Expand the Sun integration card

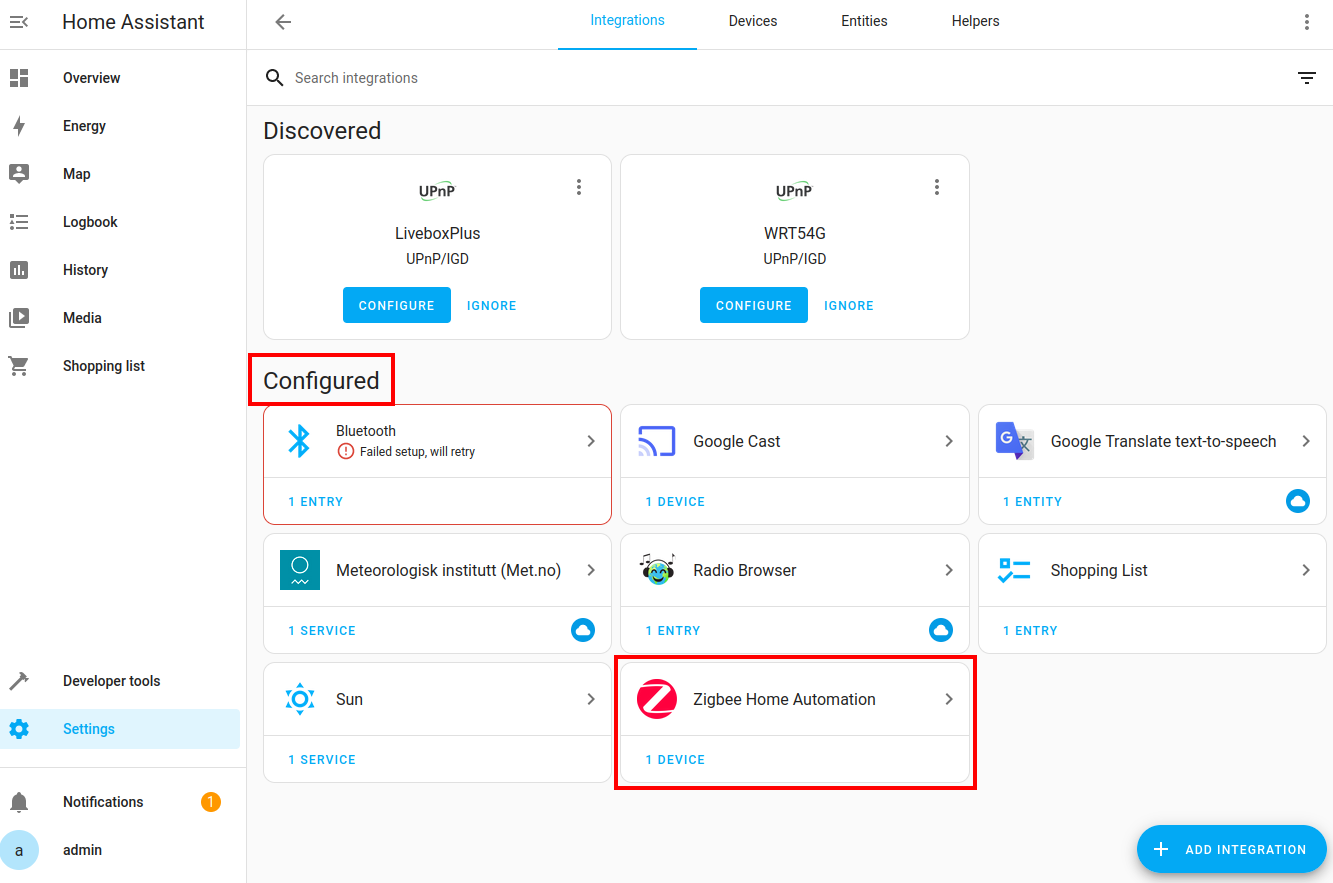(590, 699)
